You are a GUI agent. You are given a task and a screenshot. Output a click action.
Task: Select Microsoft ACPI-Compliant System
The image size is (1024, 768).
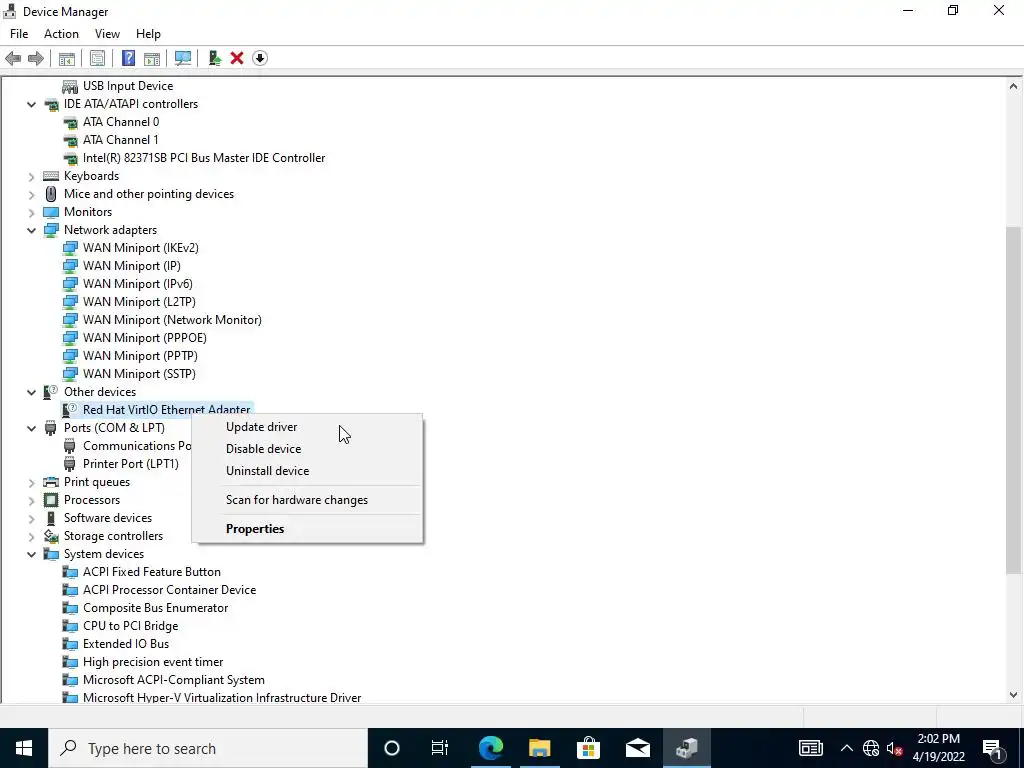pyautogui.click(x=174, y=680)
